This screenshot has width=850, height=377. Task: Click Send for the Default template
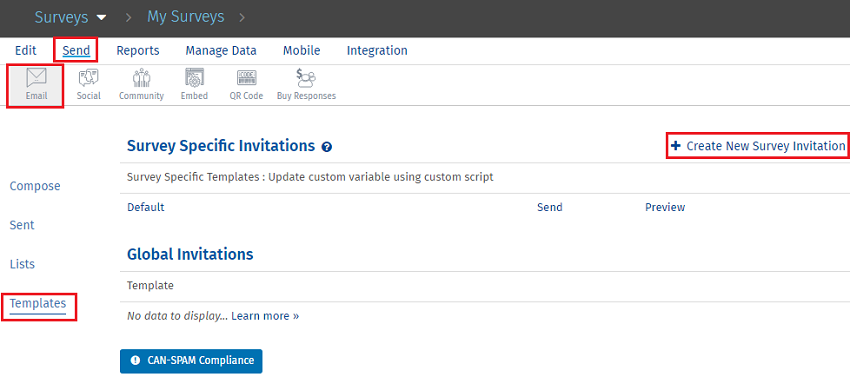[550, 207]
